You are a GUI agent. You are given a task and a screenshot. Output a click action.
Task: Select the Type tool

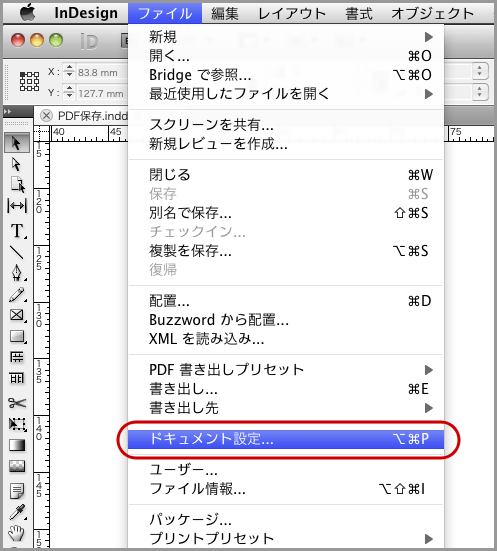click(x=17, y=231)
